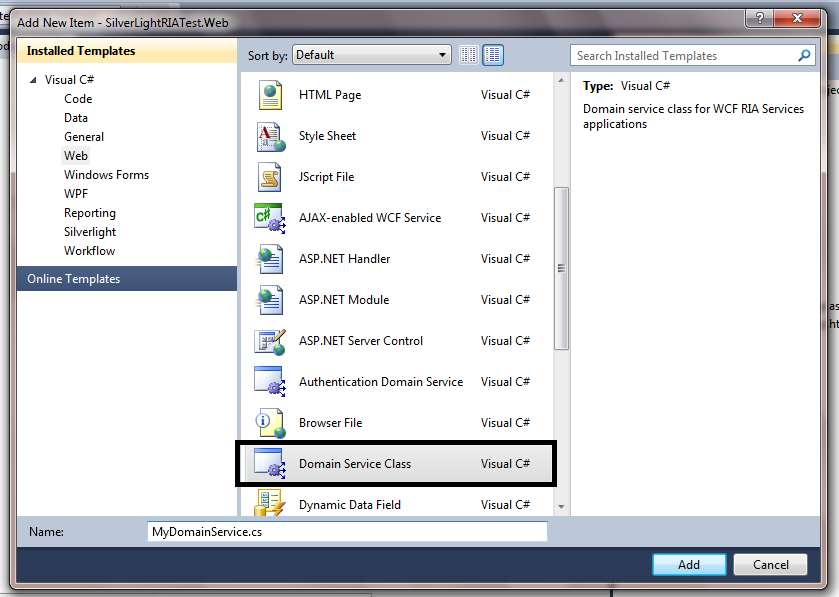Click the ASP.NET Handler name text
Image resolution: width=839 pixels, height=597 pixels.
click(345, 259)
